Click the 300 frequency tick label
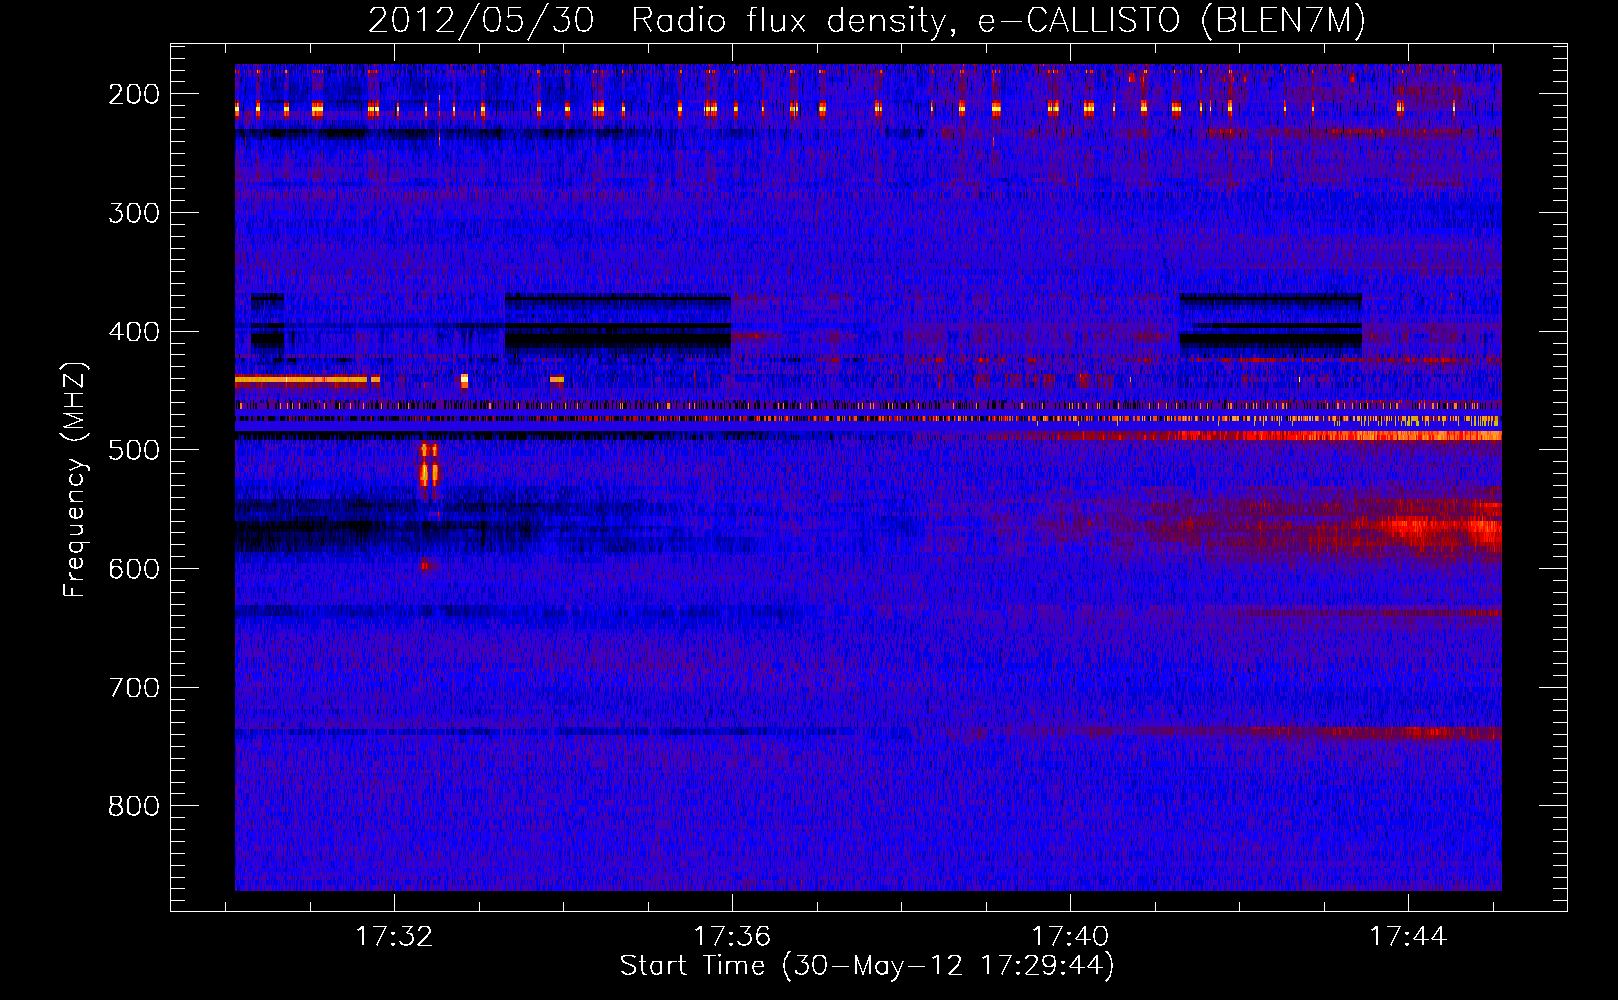The width and height of the screenshot is (1618, 1000). pos(134,213)
